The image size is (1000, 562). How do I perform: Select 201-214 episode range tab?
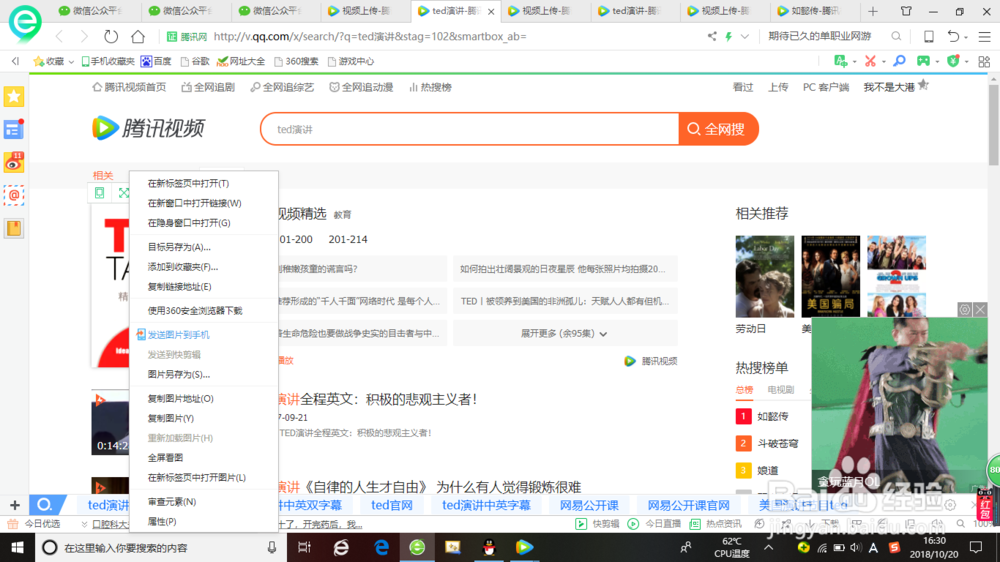(348, 239)
